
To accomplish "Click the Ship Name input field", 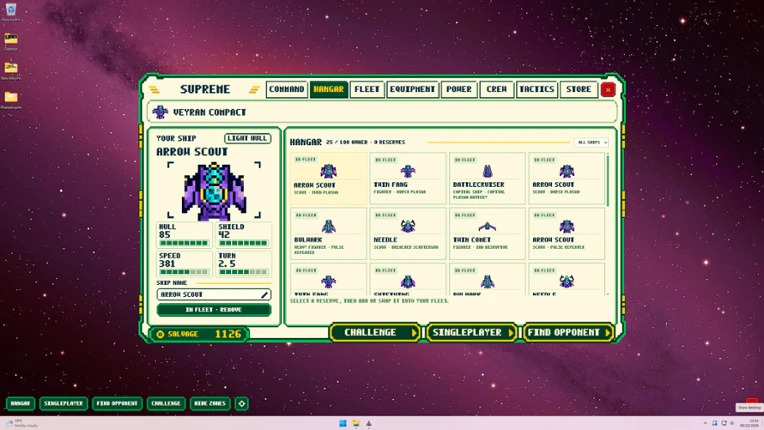I will coord(214,295).
